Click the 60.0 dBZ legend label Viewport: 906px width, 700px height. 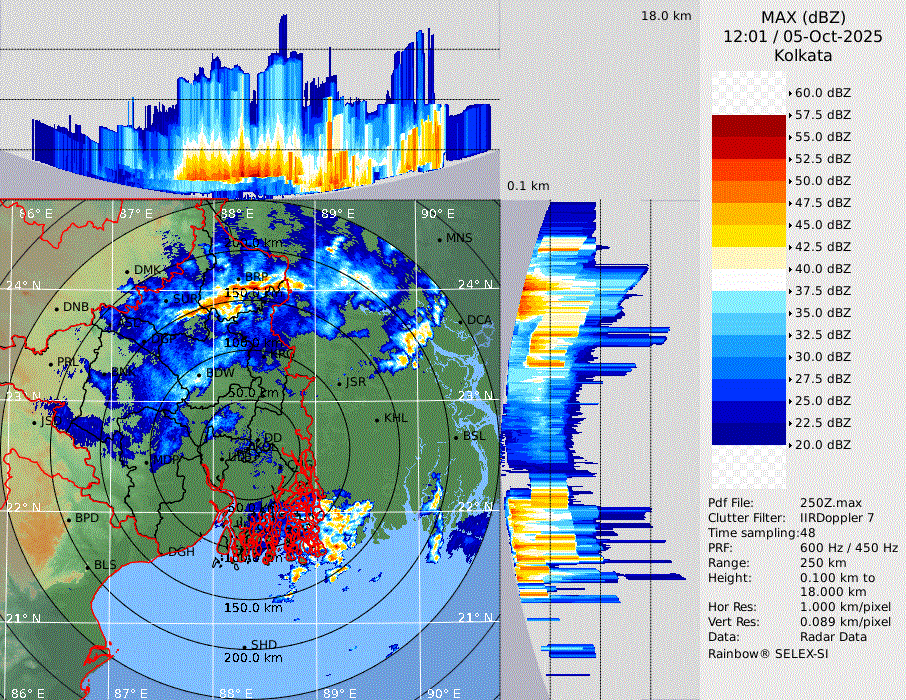click(822, 93)
